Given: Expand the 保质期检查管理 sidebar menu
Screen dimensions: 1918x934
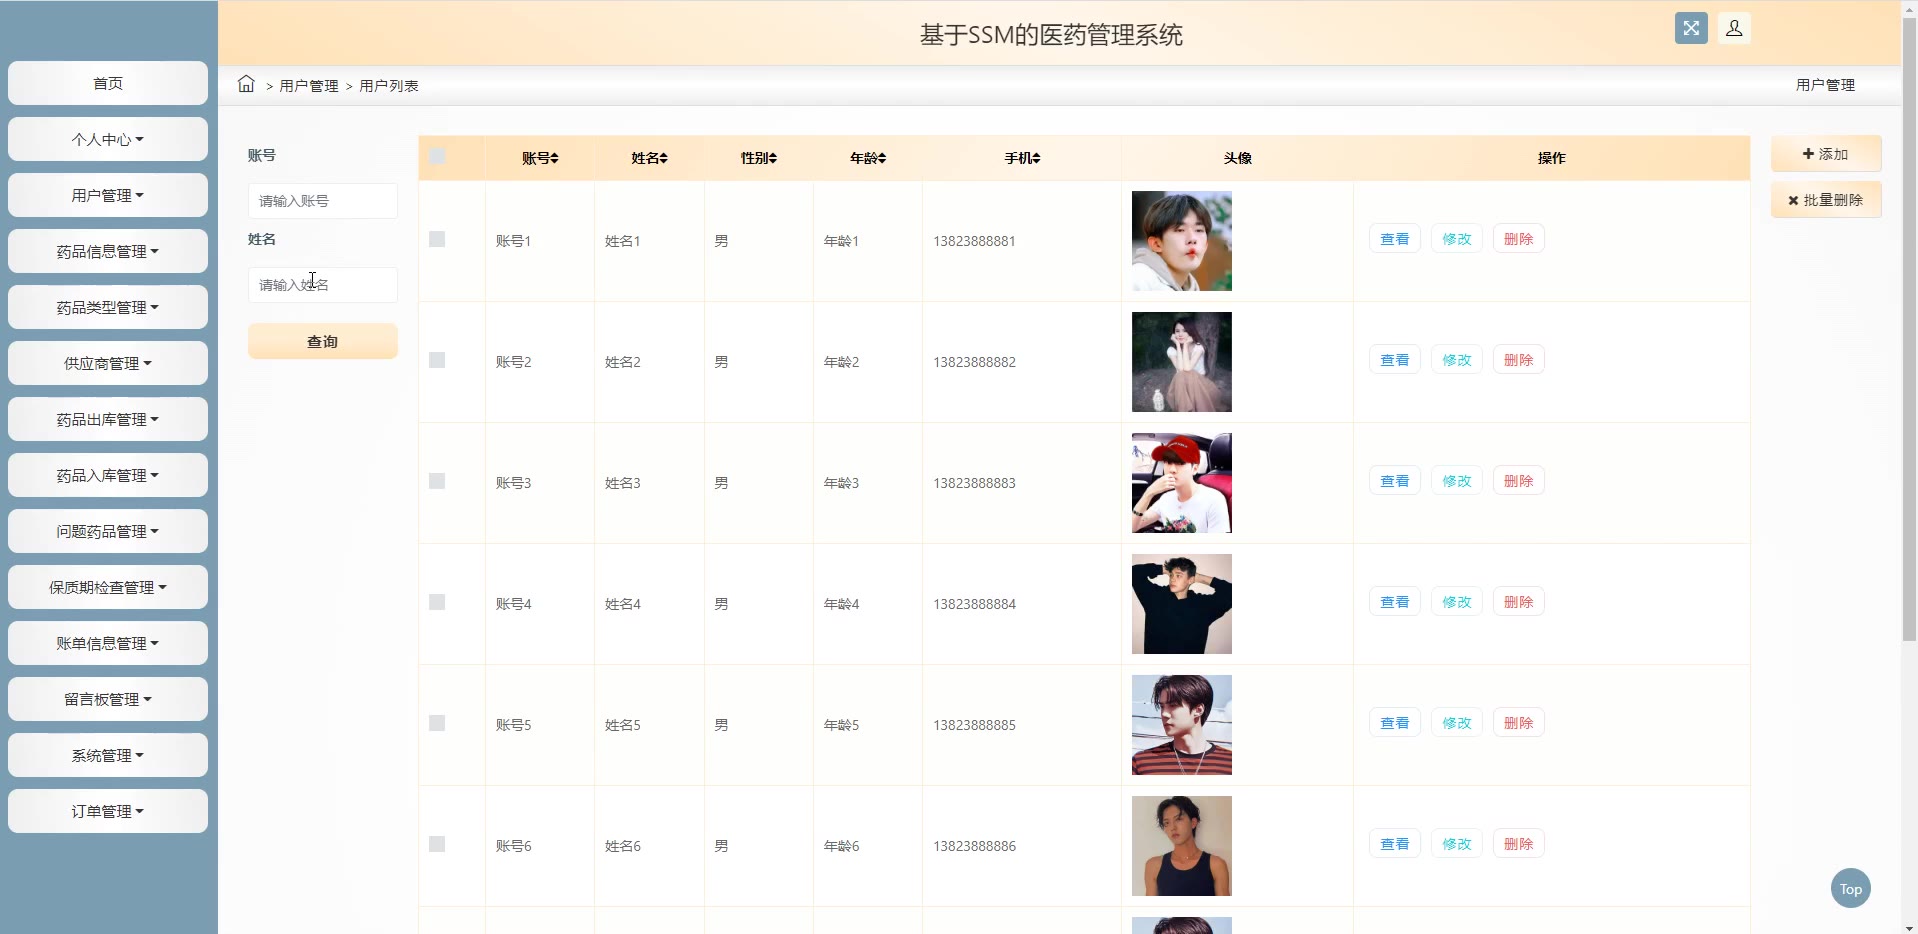Looking at the screenshot, I should pos(108,587).
